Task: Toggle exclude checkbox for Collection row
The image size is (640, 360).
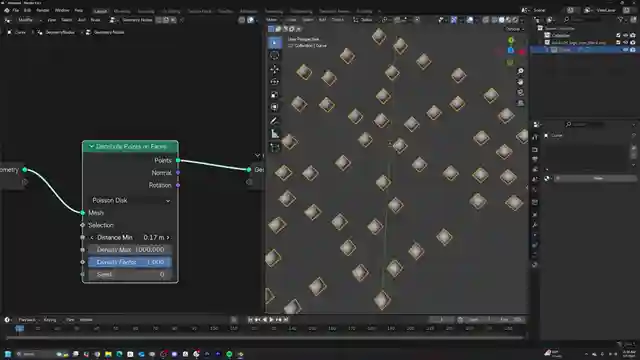Action: [618, 36]
